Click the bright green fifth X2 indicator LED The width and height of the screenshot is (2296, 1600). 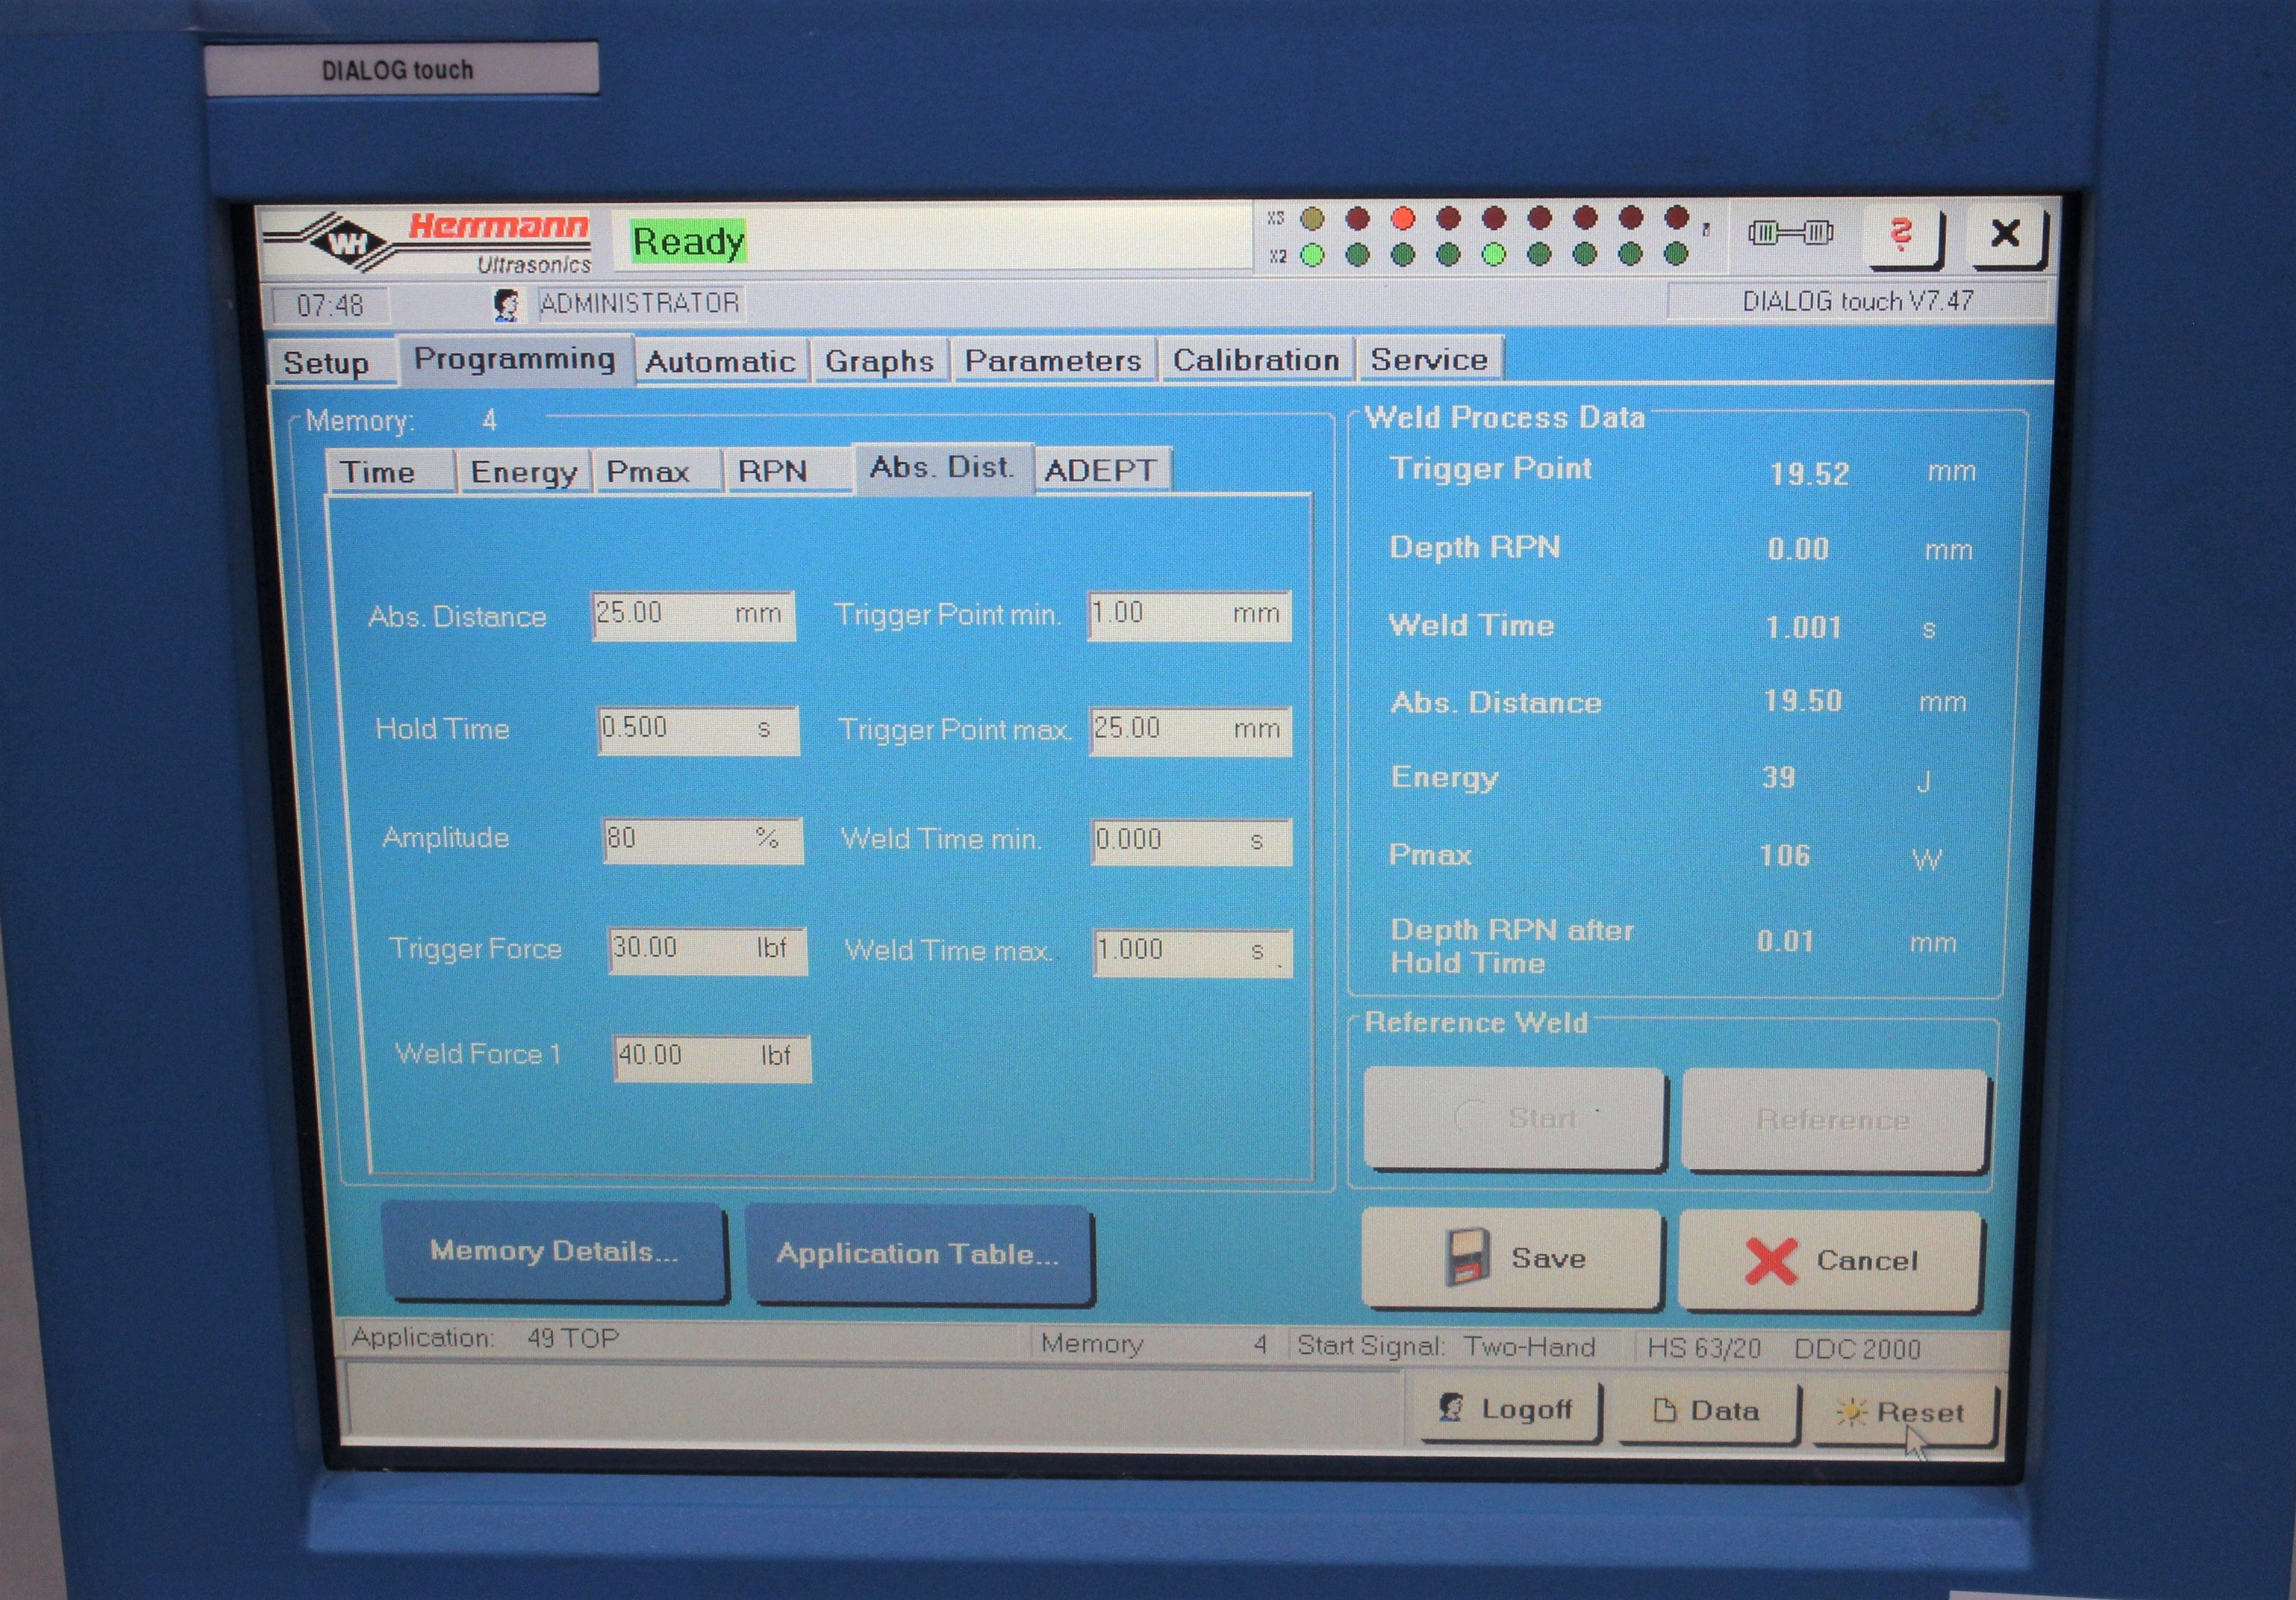(1494, 255)
